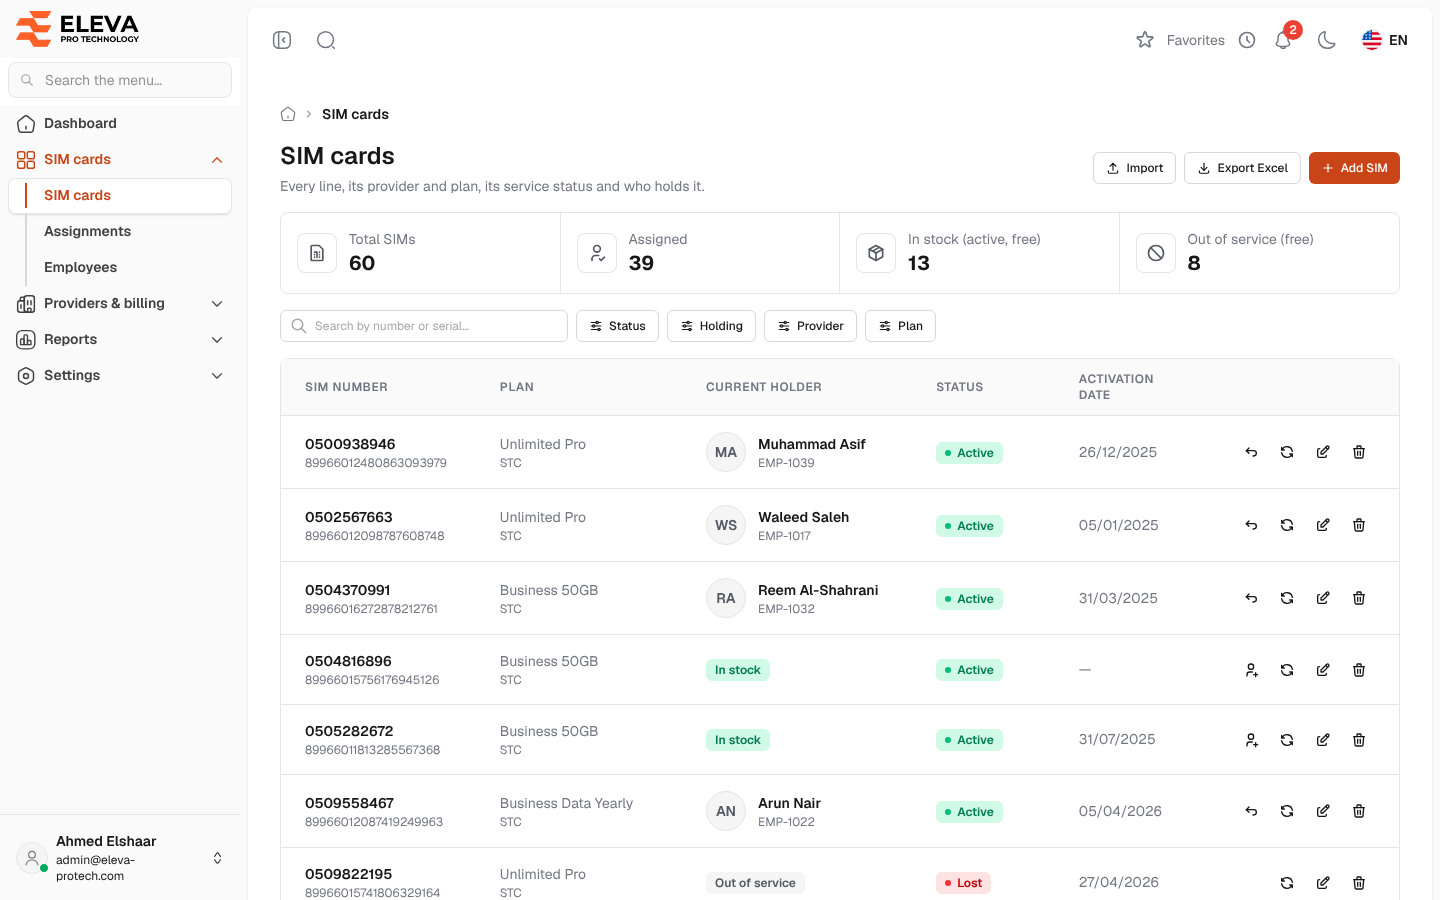Edit SIM 0502567663 with the pencil icon

point(1323,525)
